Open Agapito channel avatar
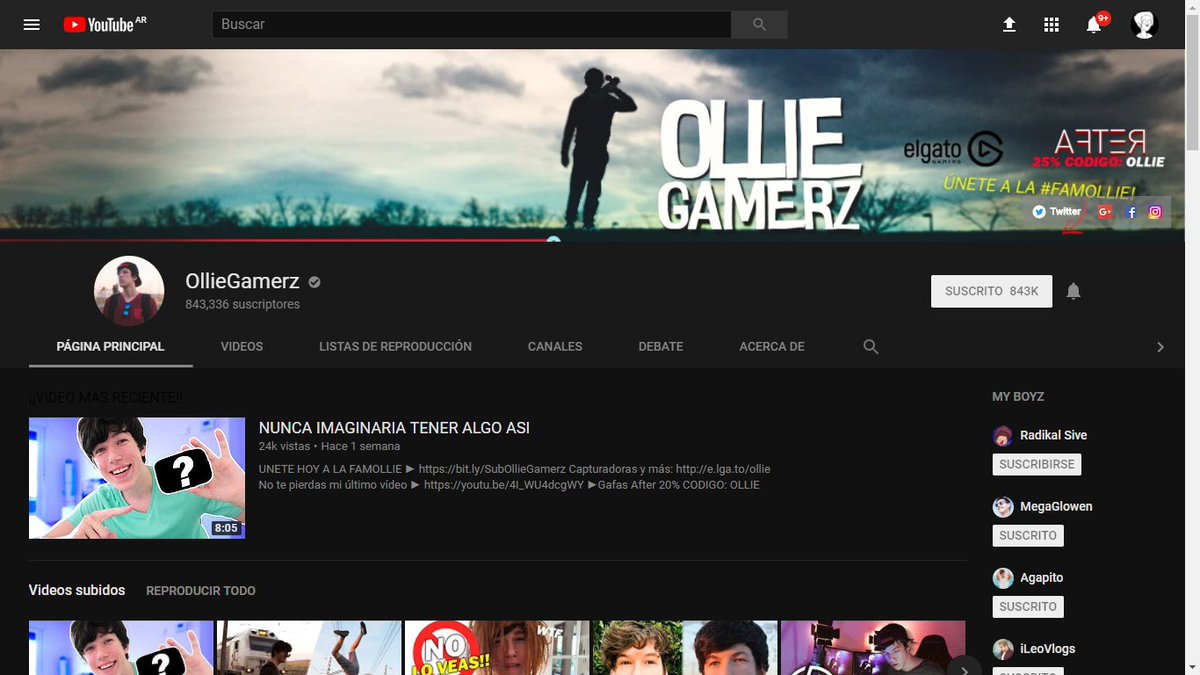Image resolution: width=1200 pixels, height=675 pixels. (x=1003, y=578)
